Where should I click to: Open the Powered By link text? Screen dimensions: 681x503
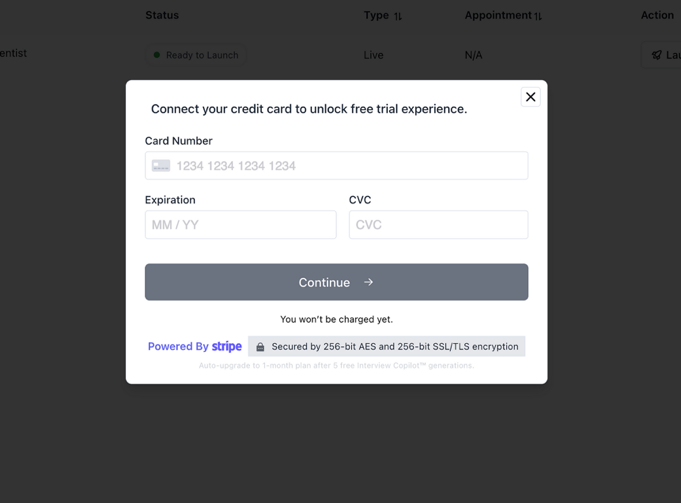(x=178, y=347)
